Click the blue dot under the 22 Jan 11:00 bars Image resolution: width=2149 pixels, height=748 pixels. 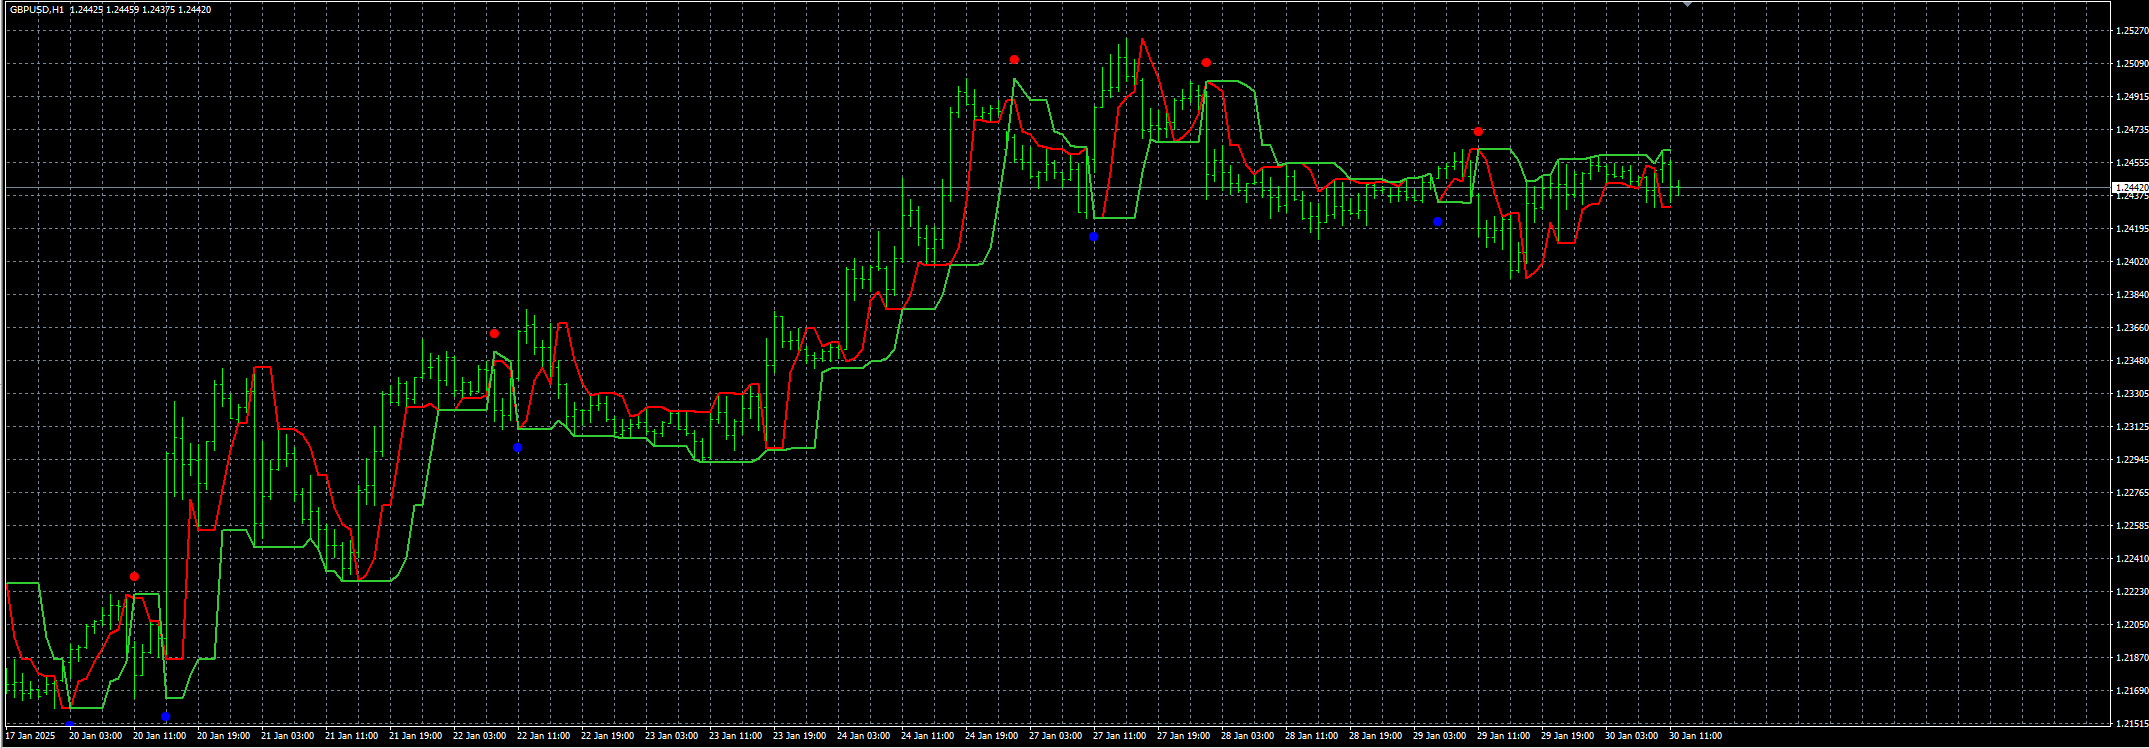(x=517, y=448)
